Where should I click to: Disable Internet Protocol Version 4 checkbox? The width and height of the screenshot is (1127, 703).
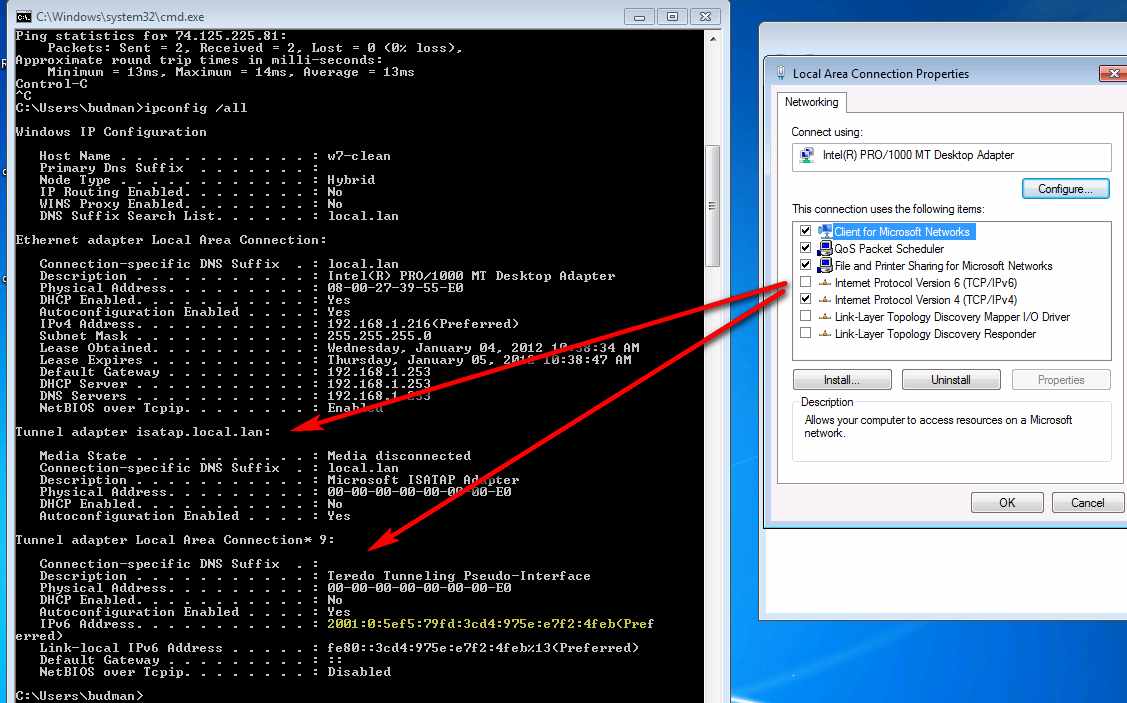(x=806, y=299)
